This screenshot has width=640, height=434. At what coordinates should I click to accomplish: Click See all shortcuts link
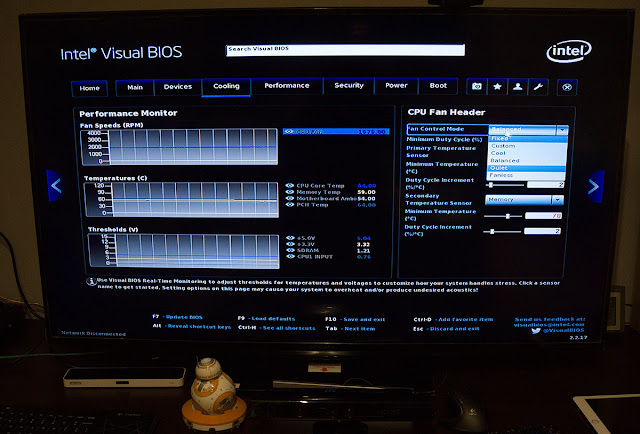[x=289, y=328]
